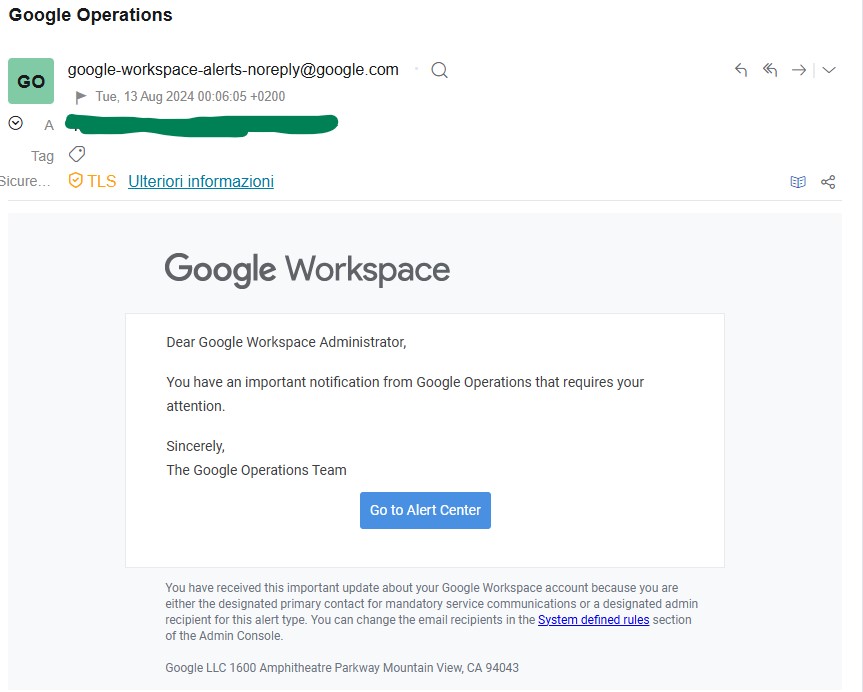Viewport: 863px width, 692px height.
Task: Click the forward arrow icon
Action: [799, 70]
